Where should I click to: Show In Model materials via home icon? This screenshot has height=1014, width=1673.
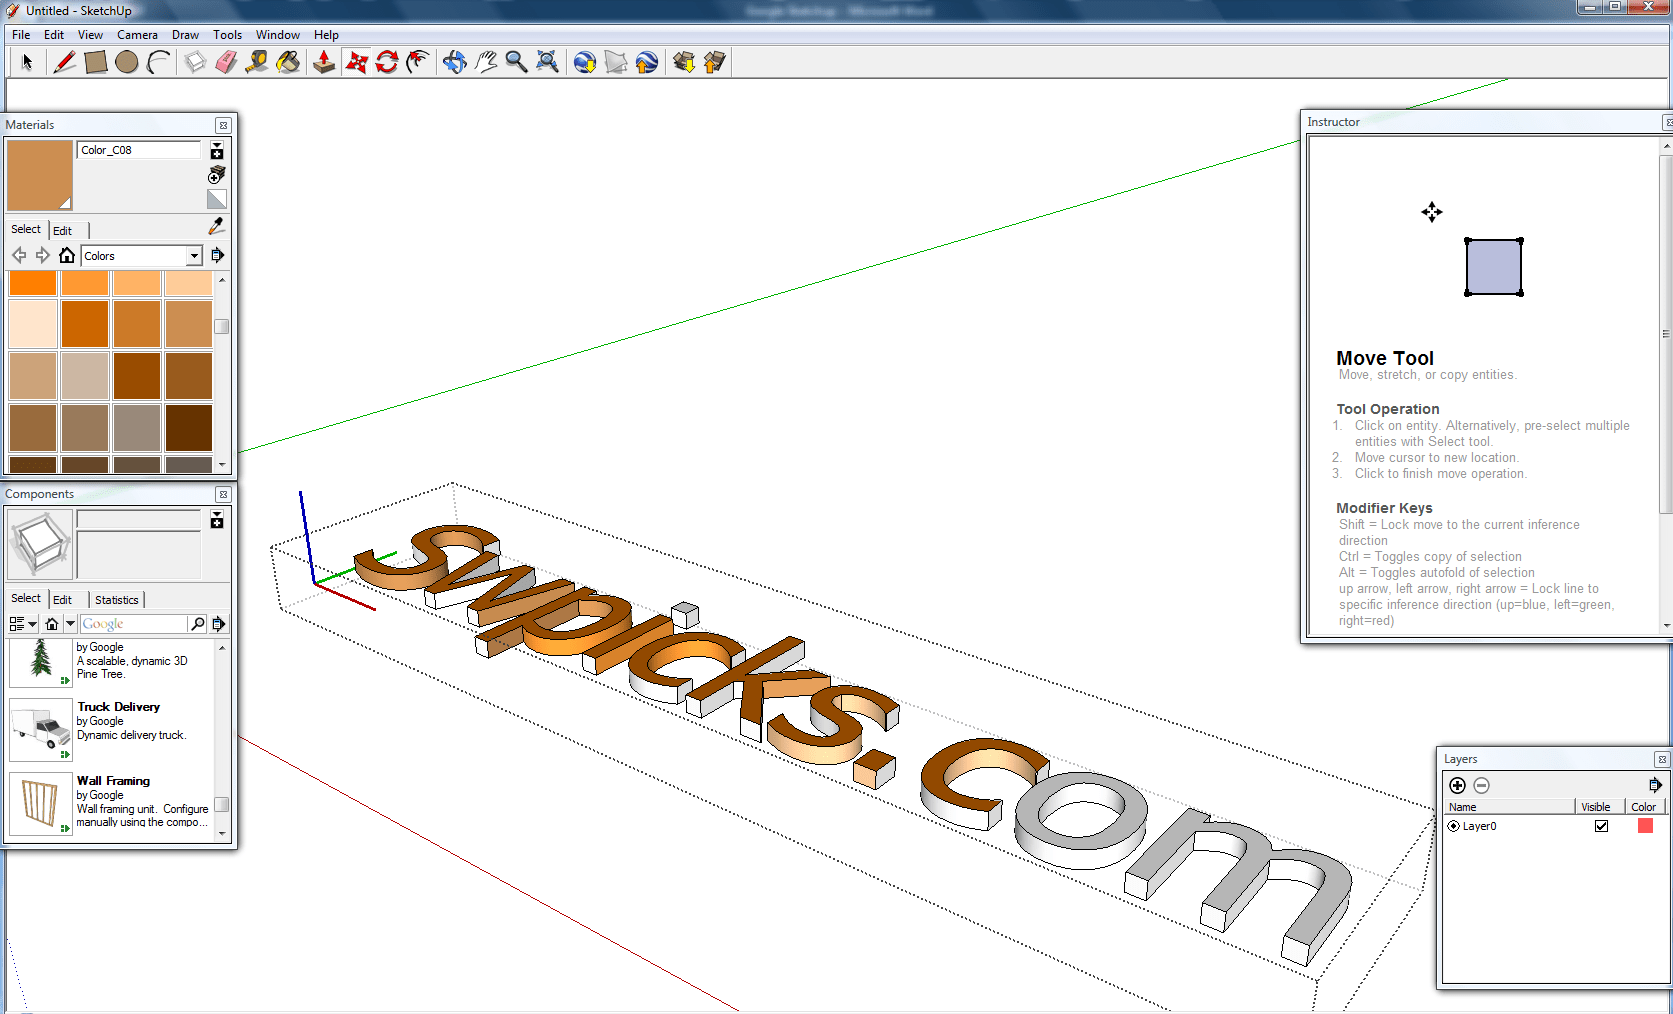[x=67, y=255]
